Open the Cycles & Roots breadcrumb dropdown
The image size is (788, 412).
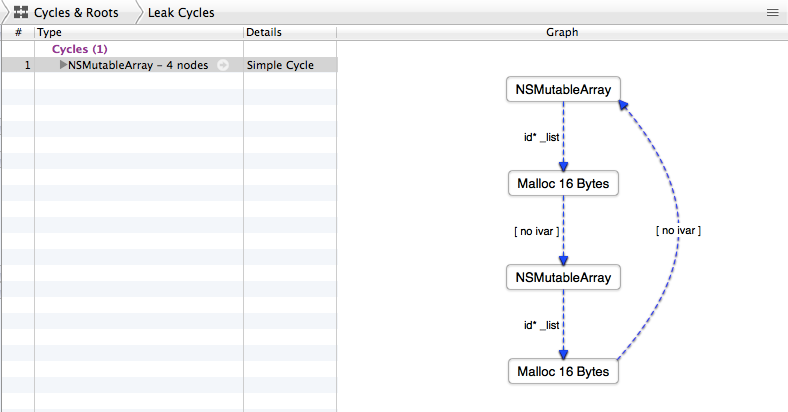tap(76, 13)
